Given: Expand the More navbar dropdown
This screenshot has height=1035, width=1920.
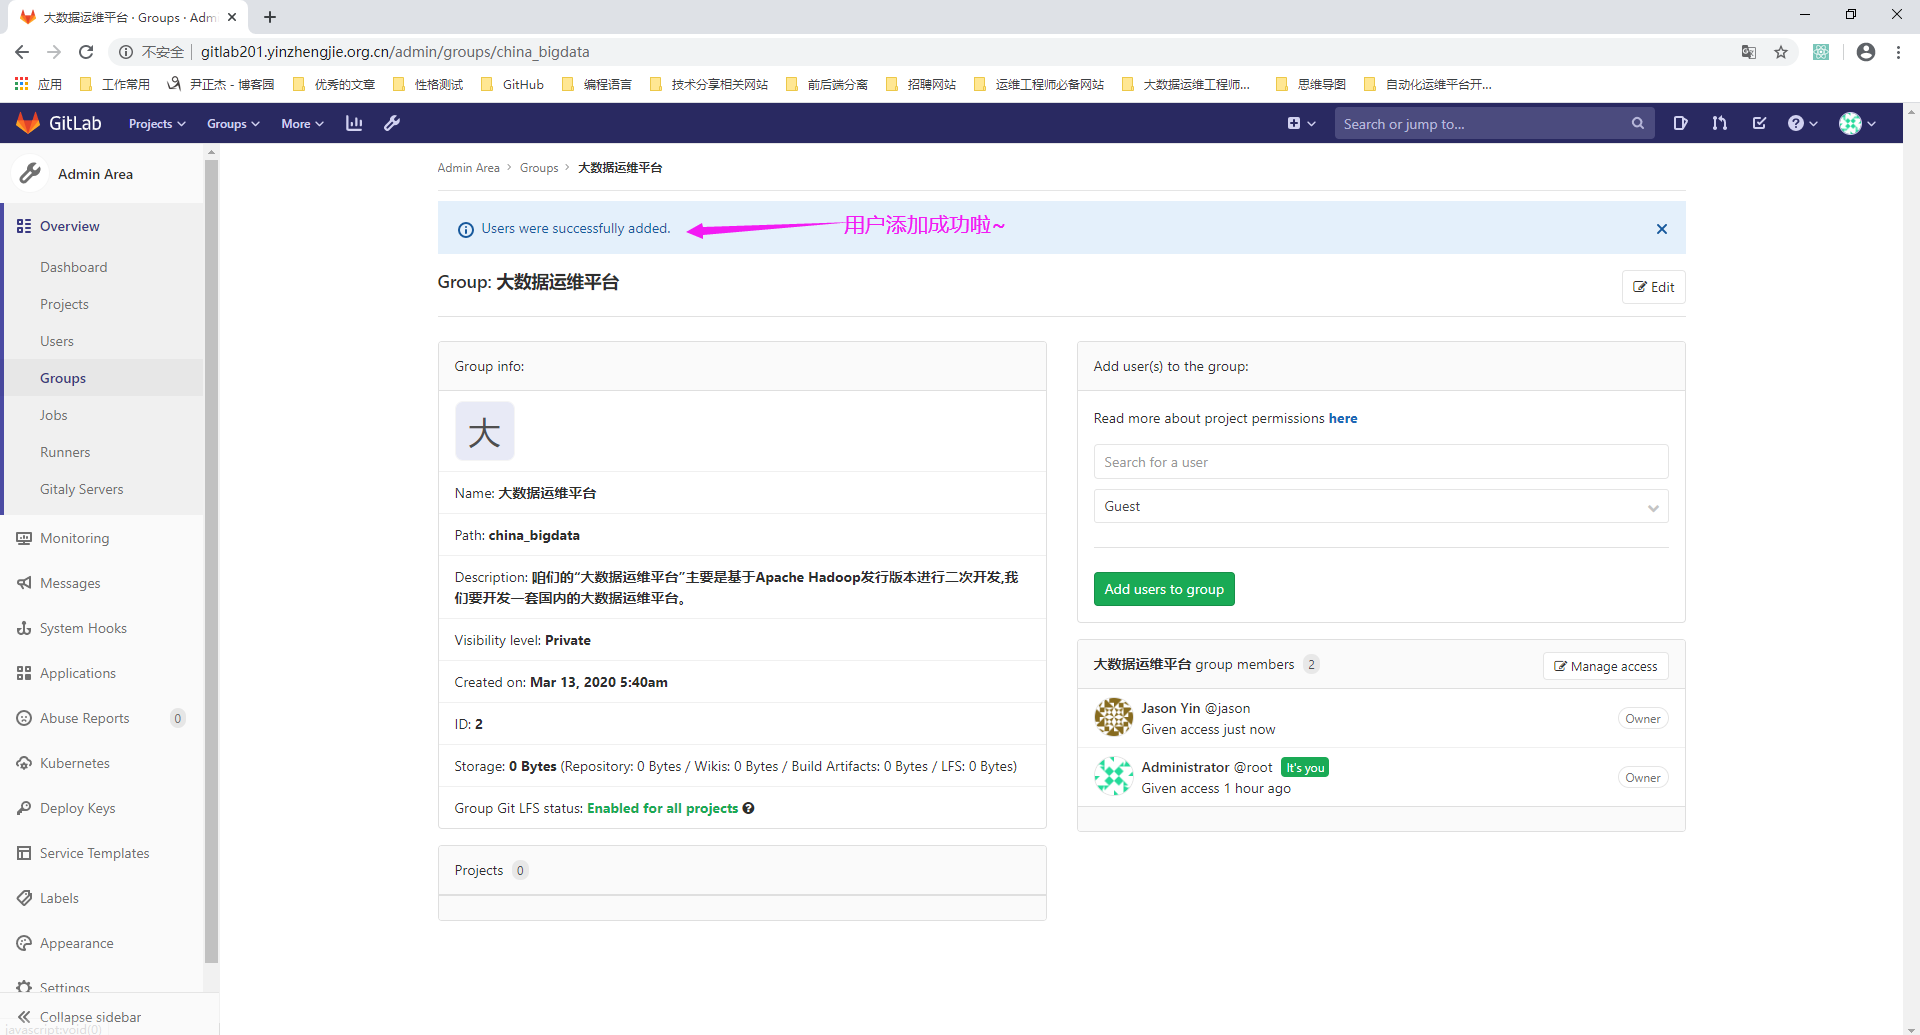Looking at the screenshot, I should [x=302, y=124].
